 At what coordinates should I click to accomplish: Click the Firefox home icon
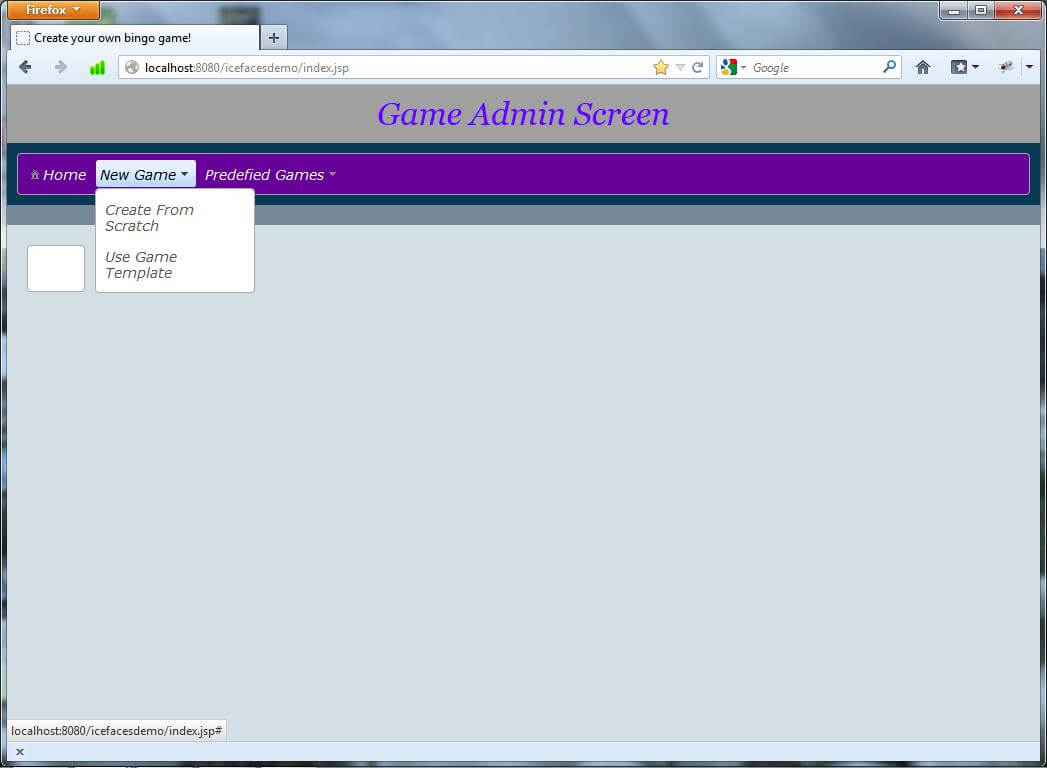(922, 67)
